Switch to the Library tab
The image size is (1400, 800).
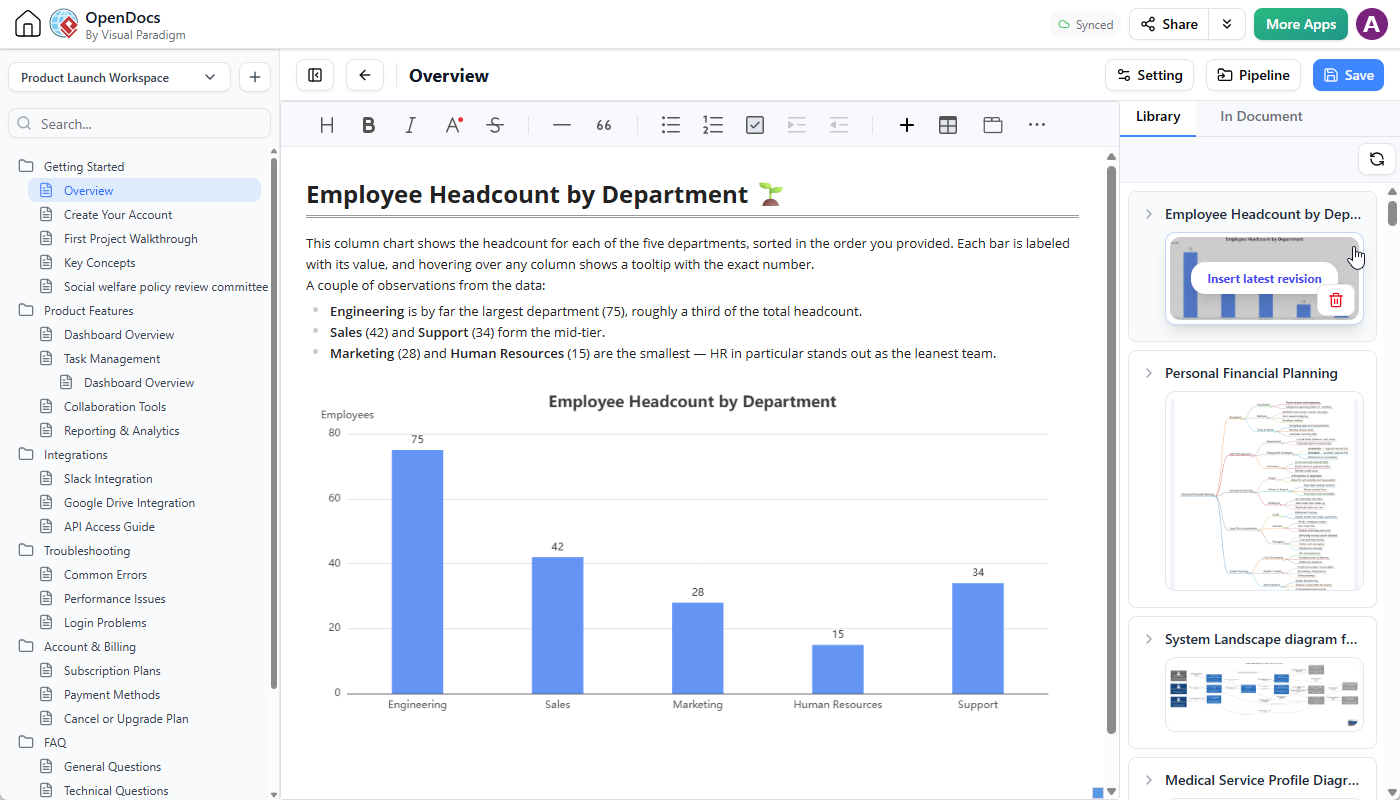pos(1158,116)
